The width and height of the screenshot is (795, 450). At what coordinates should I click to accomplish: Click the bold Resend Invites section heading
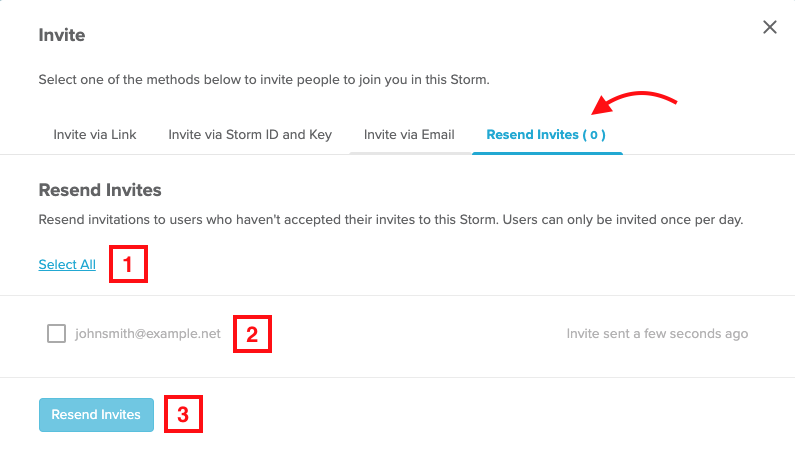(100, 190)
